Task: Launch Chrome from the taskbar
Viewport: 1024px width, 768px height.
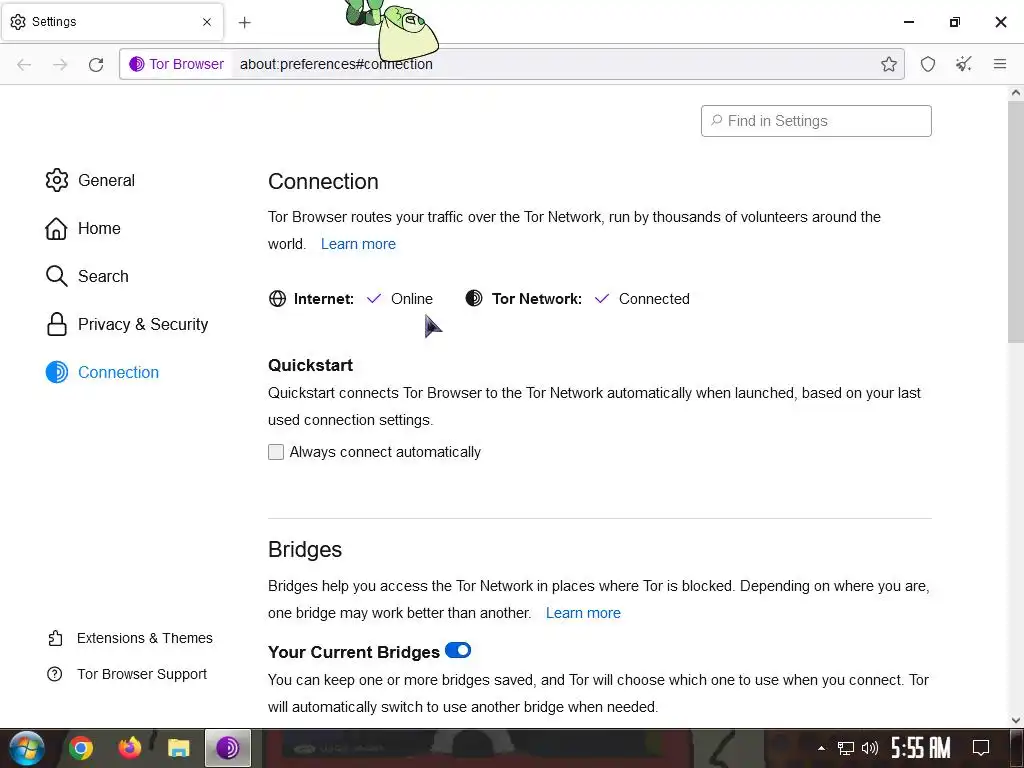Action: pyautogui.click(x=81, y=748)
